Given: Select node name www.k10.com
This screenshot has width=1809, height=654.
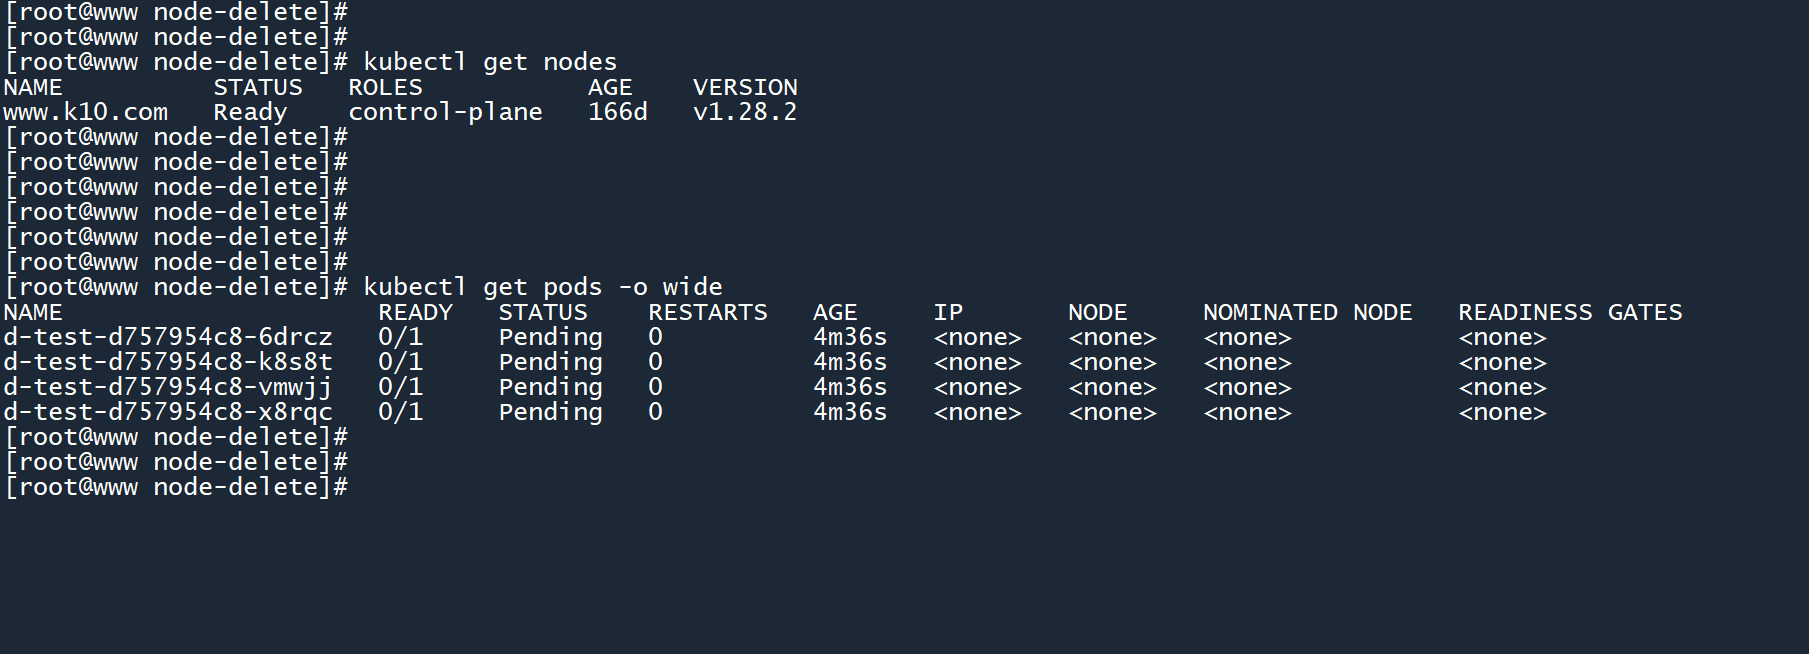Looking at the screenshot, I should coord(85,112).
